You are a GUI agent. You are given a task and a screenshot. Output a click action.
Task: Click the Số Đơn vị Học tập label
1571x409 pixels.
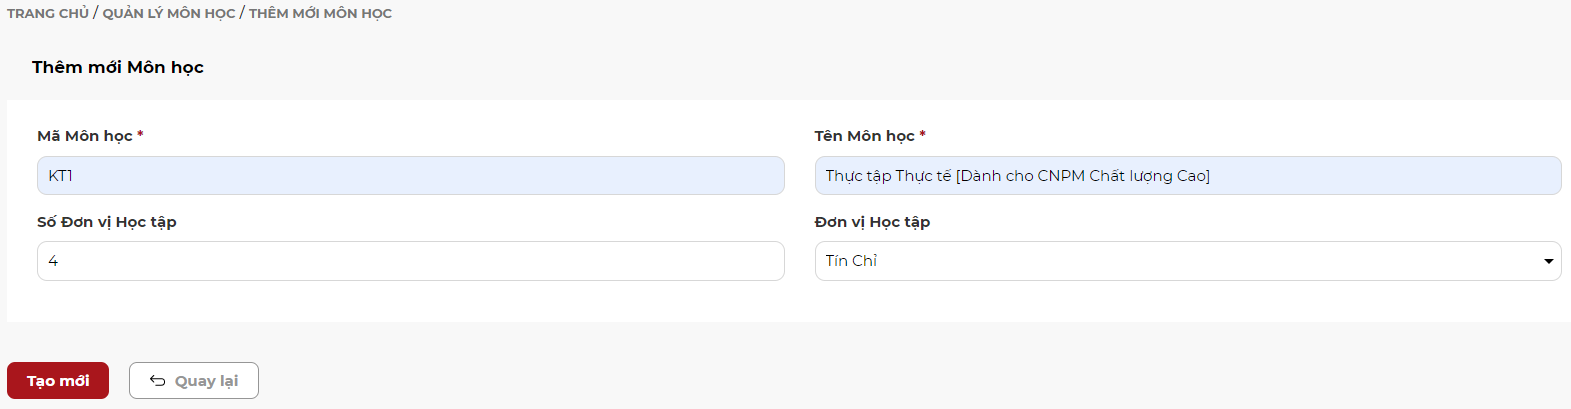click(x=107, y=222)
